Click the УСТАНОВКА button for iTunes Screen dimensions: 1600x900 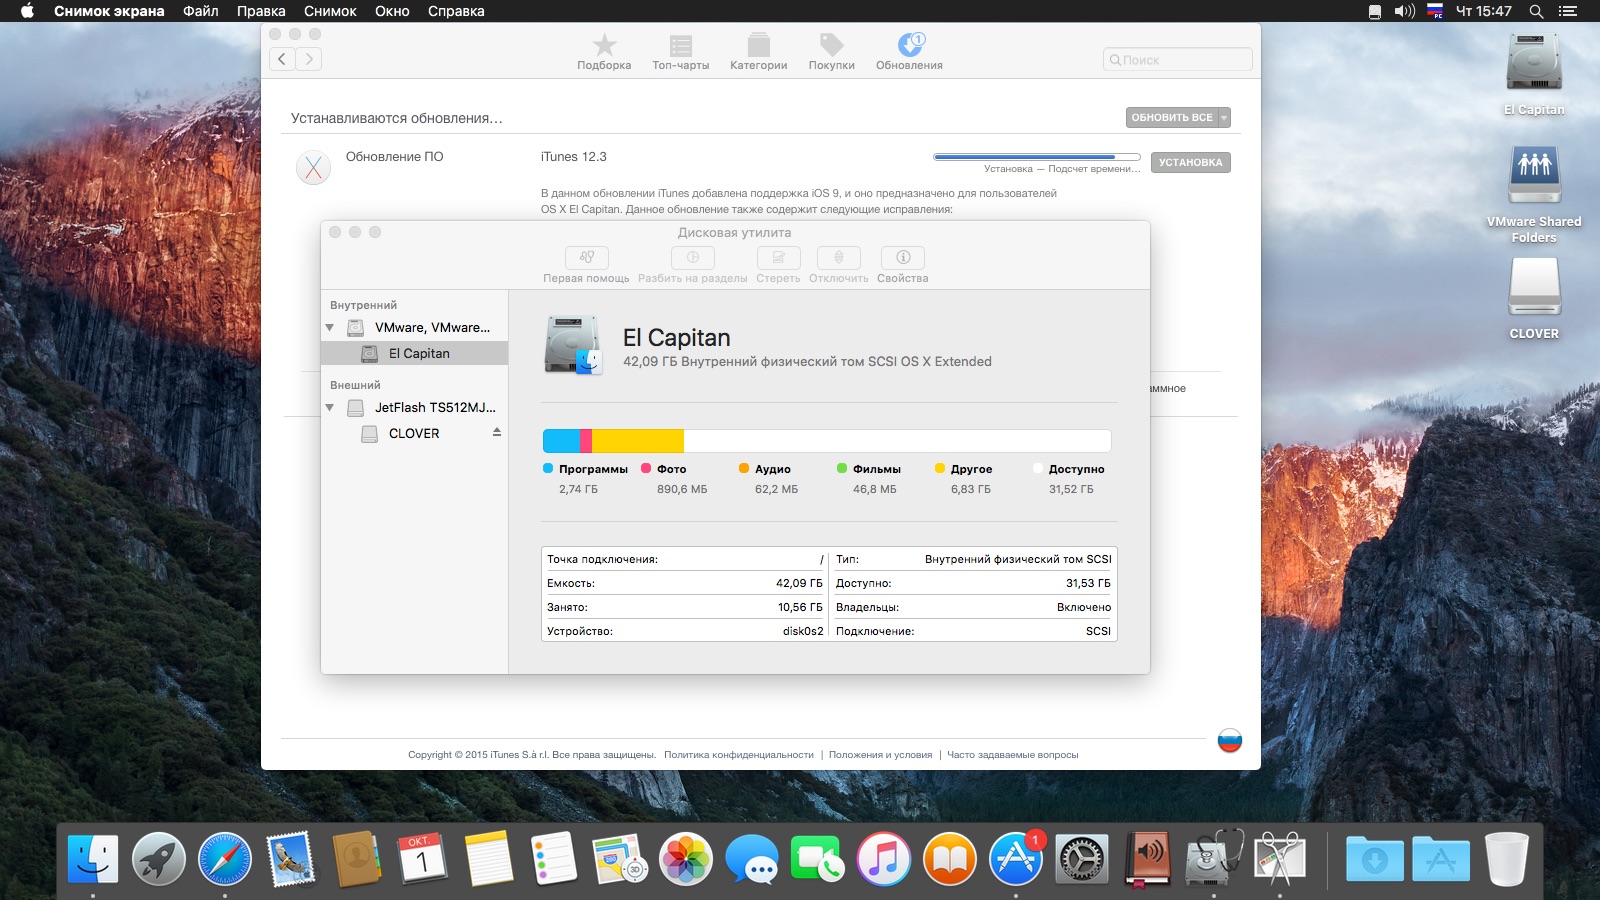1190,162
